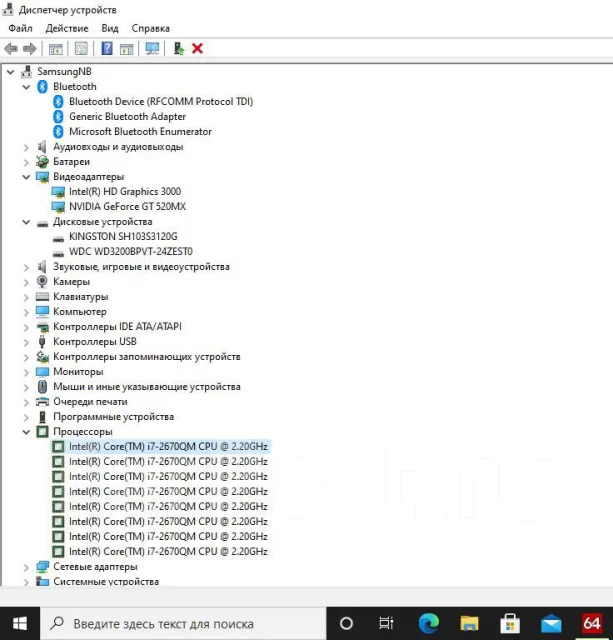
Task: Collapse the Видеоадаптеры category
Action: click(x=27, y=177)
